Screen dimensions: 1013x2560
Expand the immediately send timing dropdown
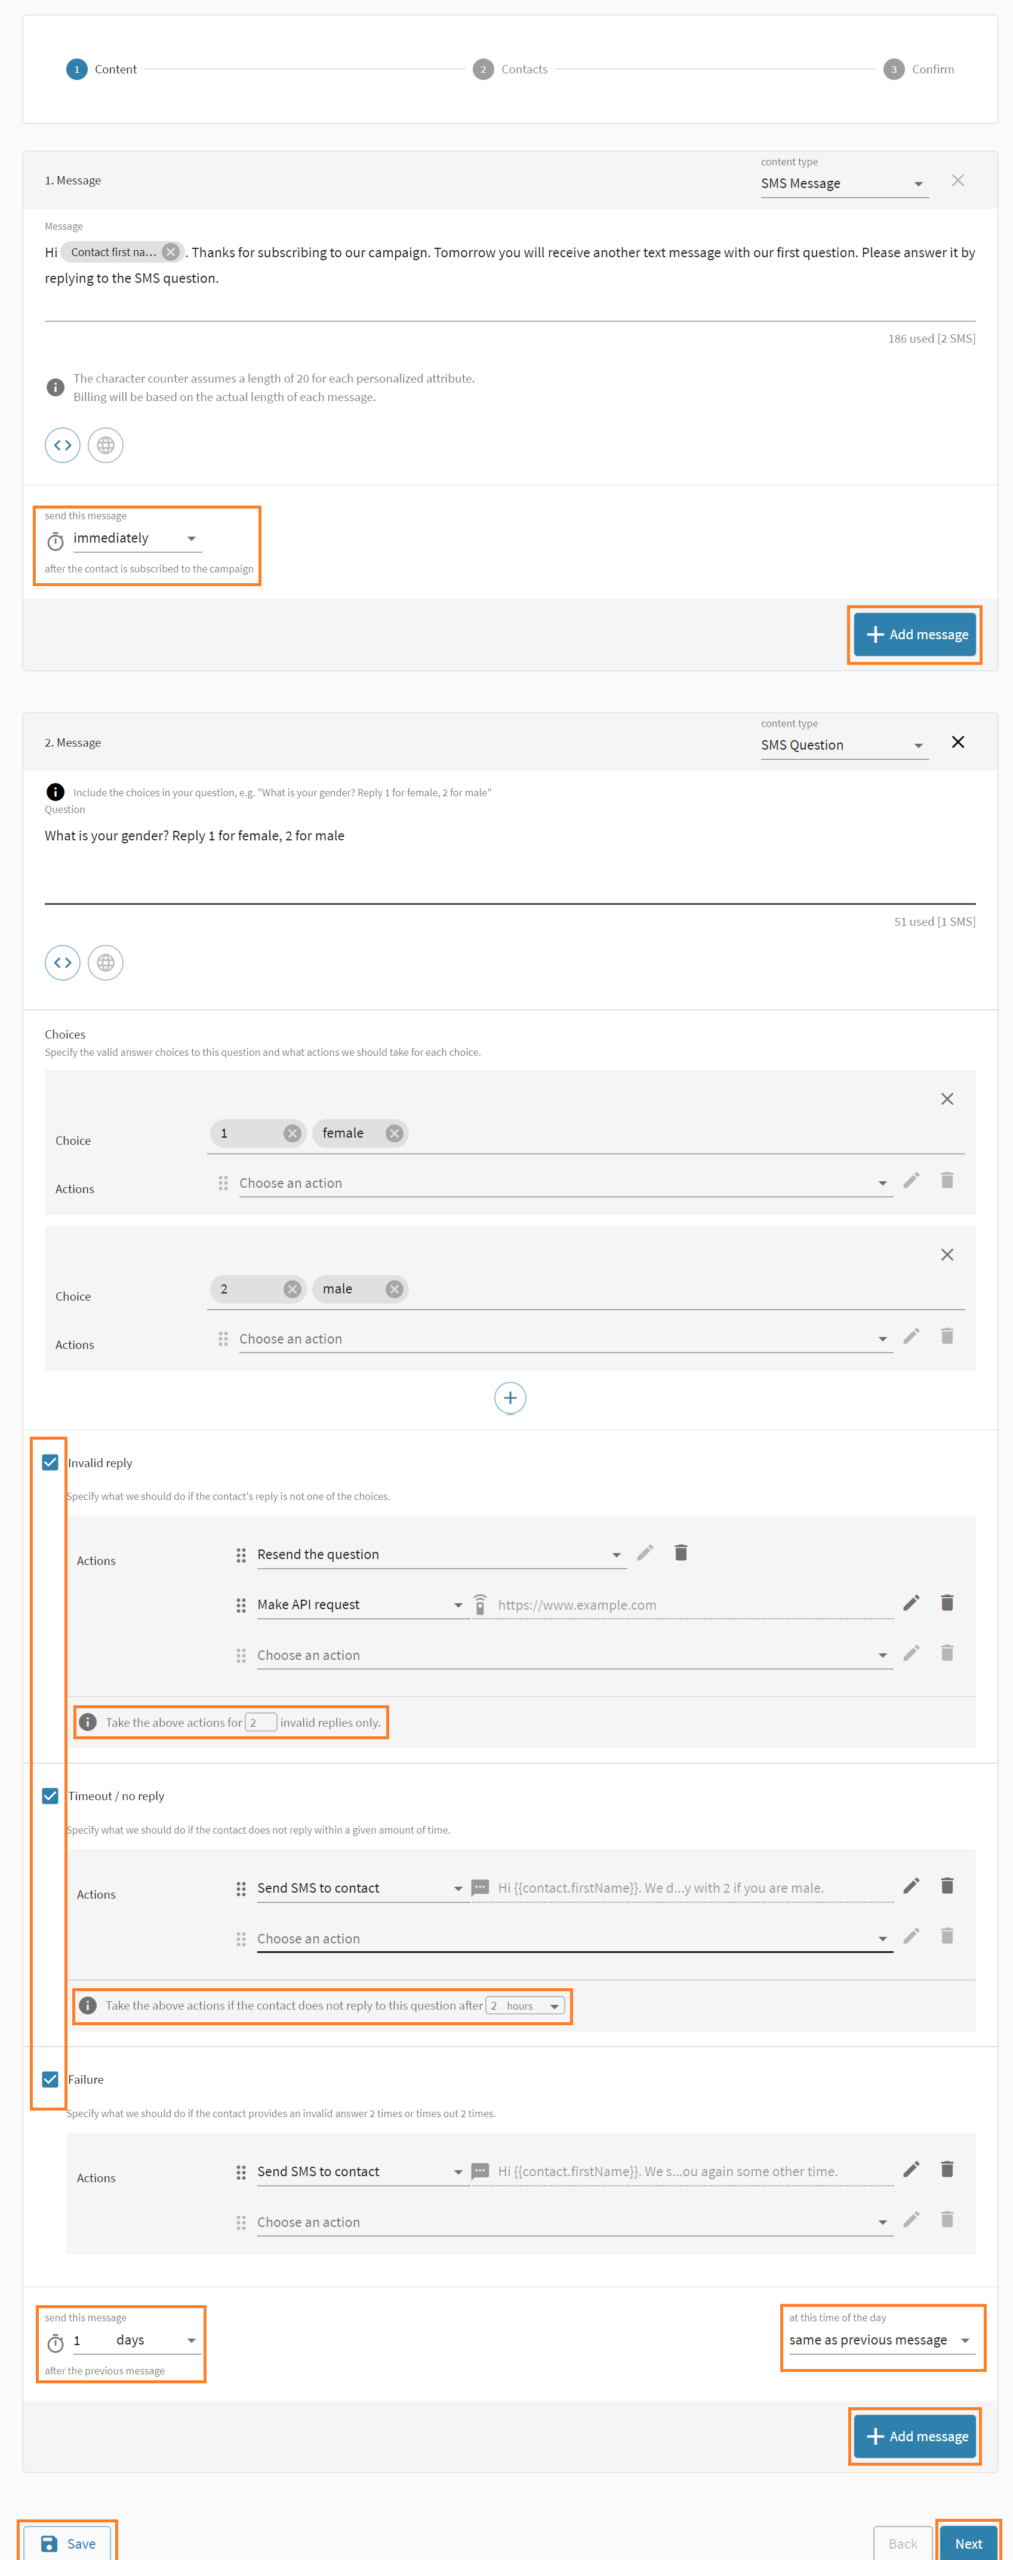click(x=135, y=538)
